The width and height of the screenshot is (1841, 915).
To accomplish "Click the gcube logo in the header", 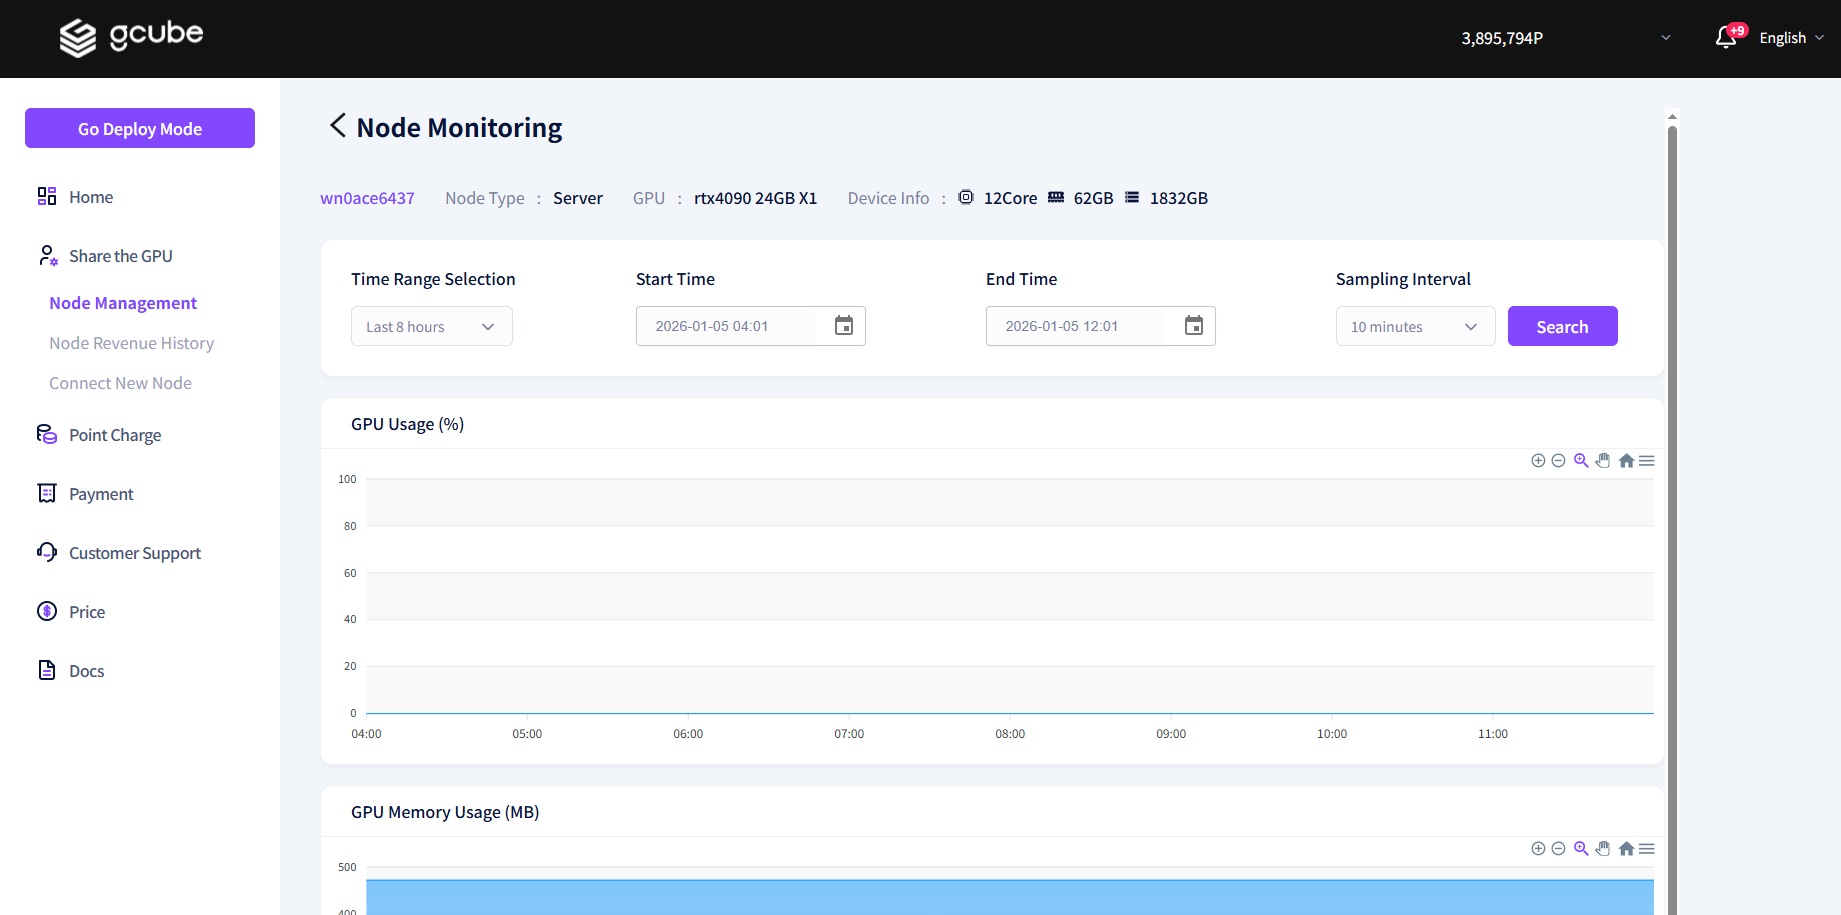I will (131, 37).
